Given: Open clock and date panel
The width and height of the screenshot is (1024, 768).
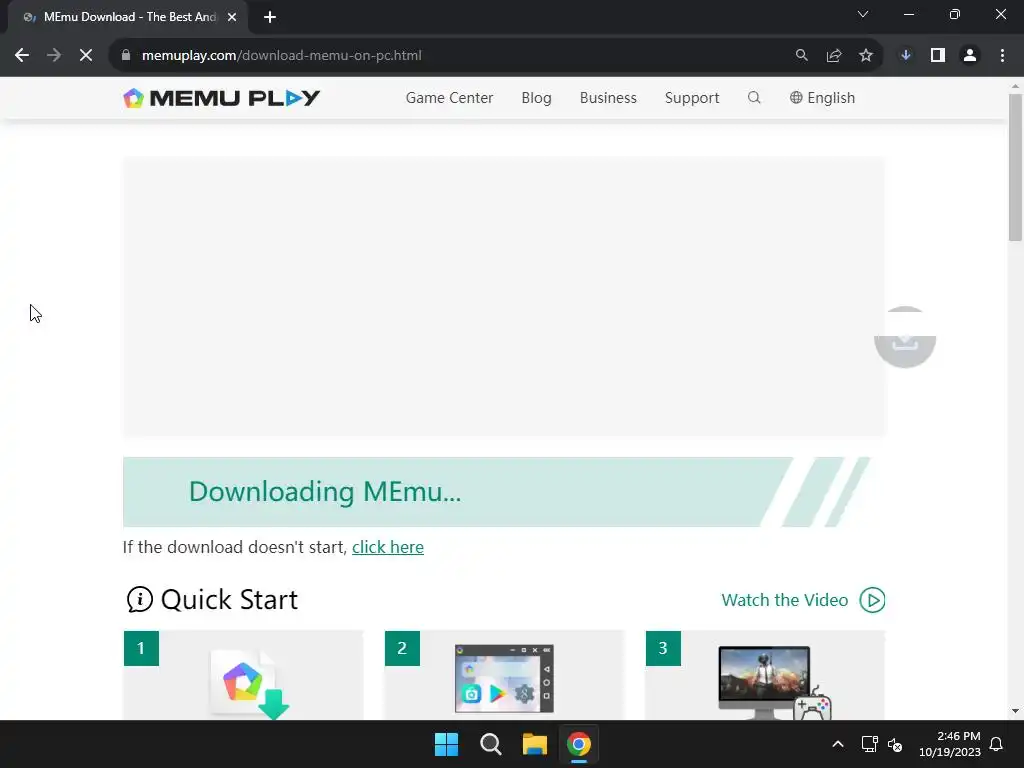Looking at the screenshot, I should pyautogui.click(x=950, y=744).
